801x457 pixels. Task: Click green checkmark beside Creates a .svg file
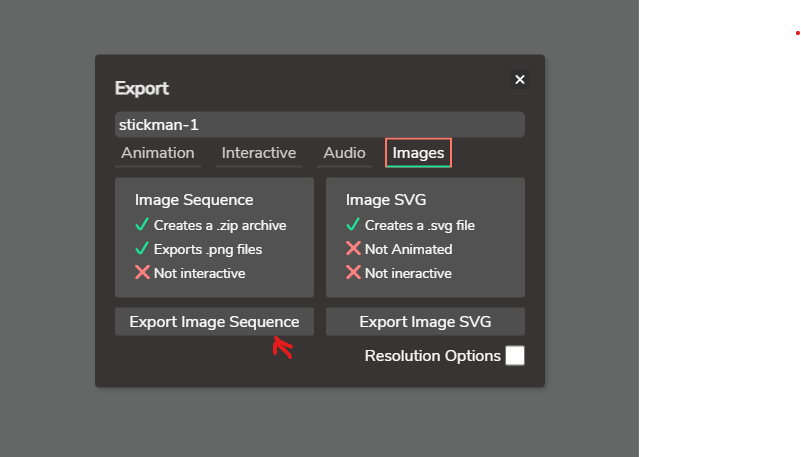click(353, 225)
